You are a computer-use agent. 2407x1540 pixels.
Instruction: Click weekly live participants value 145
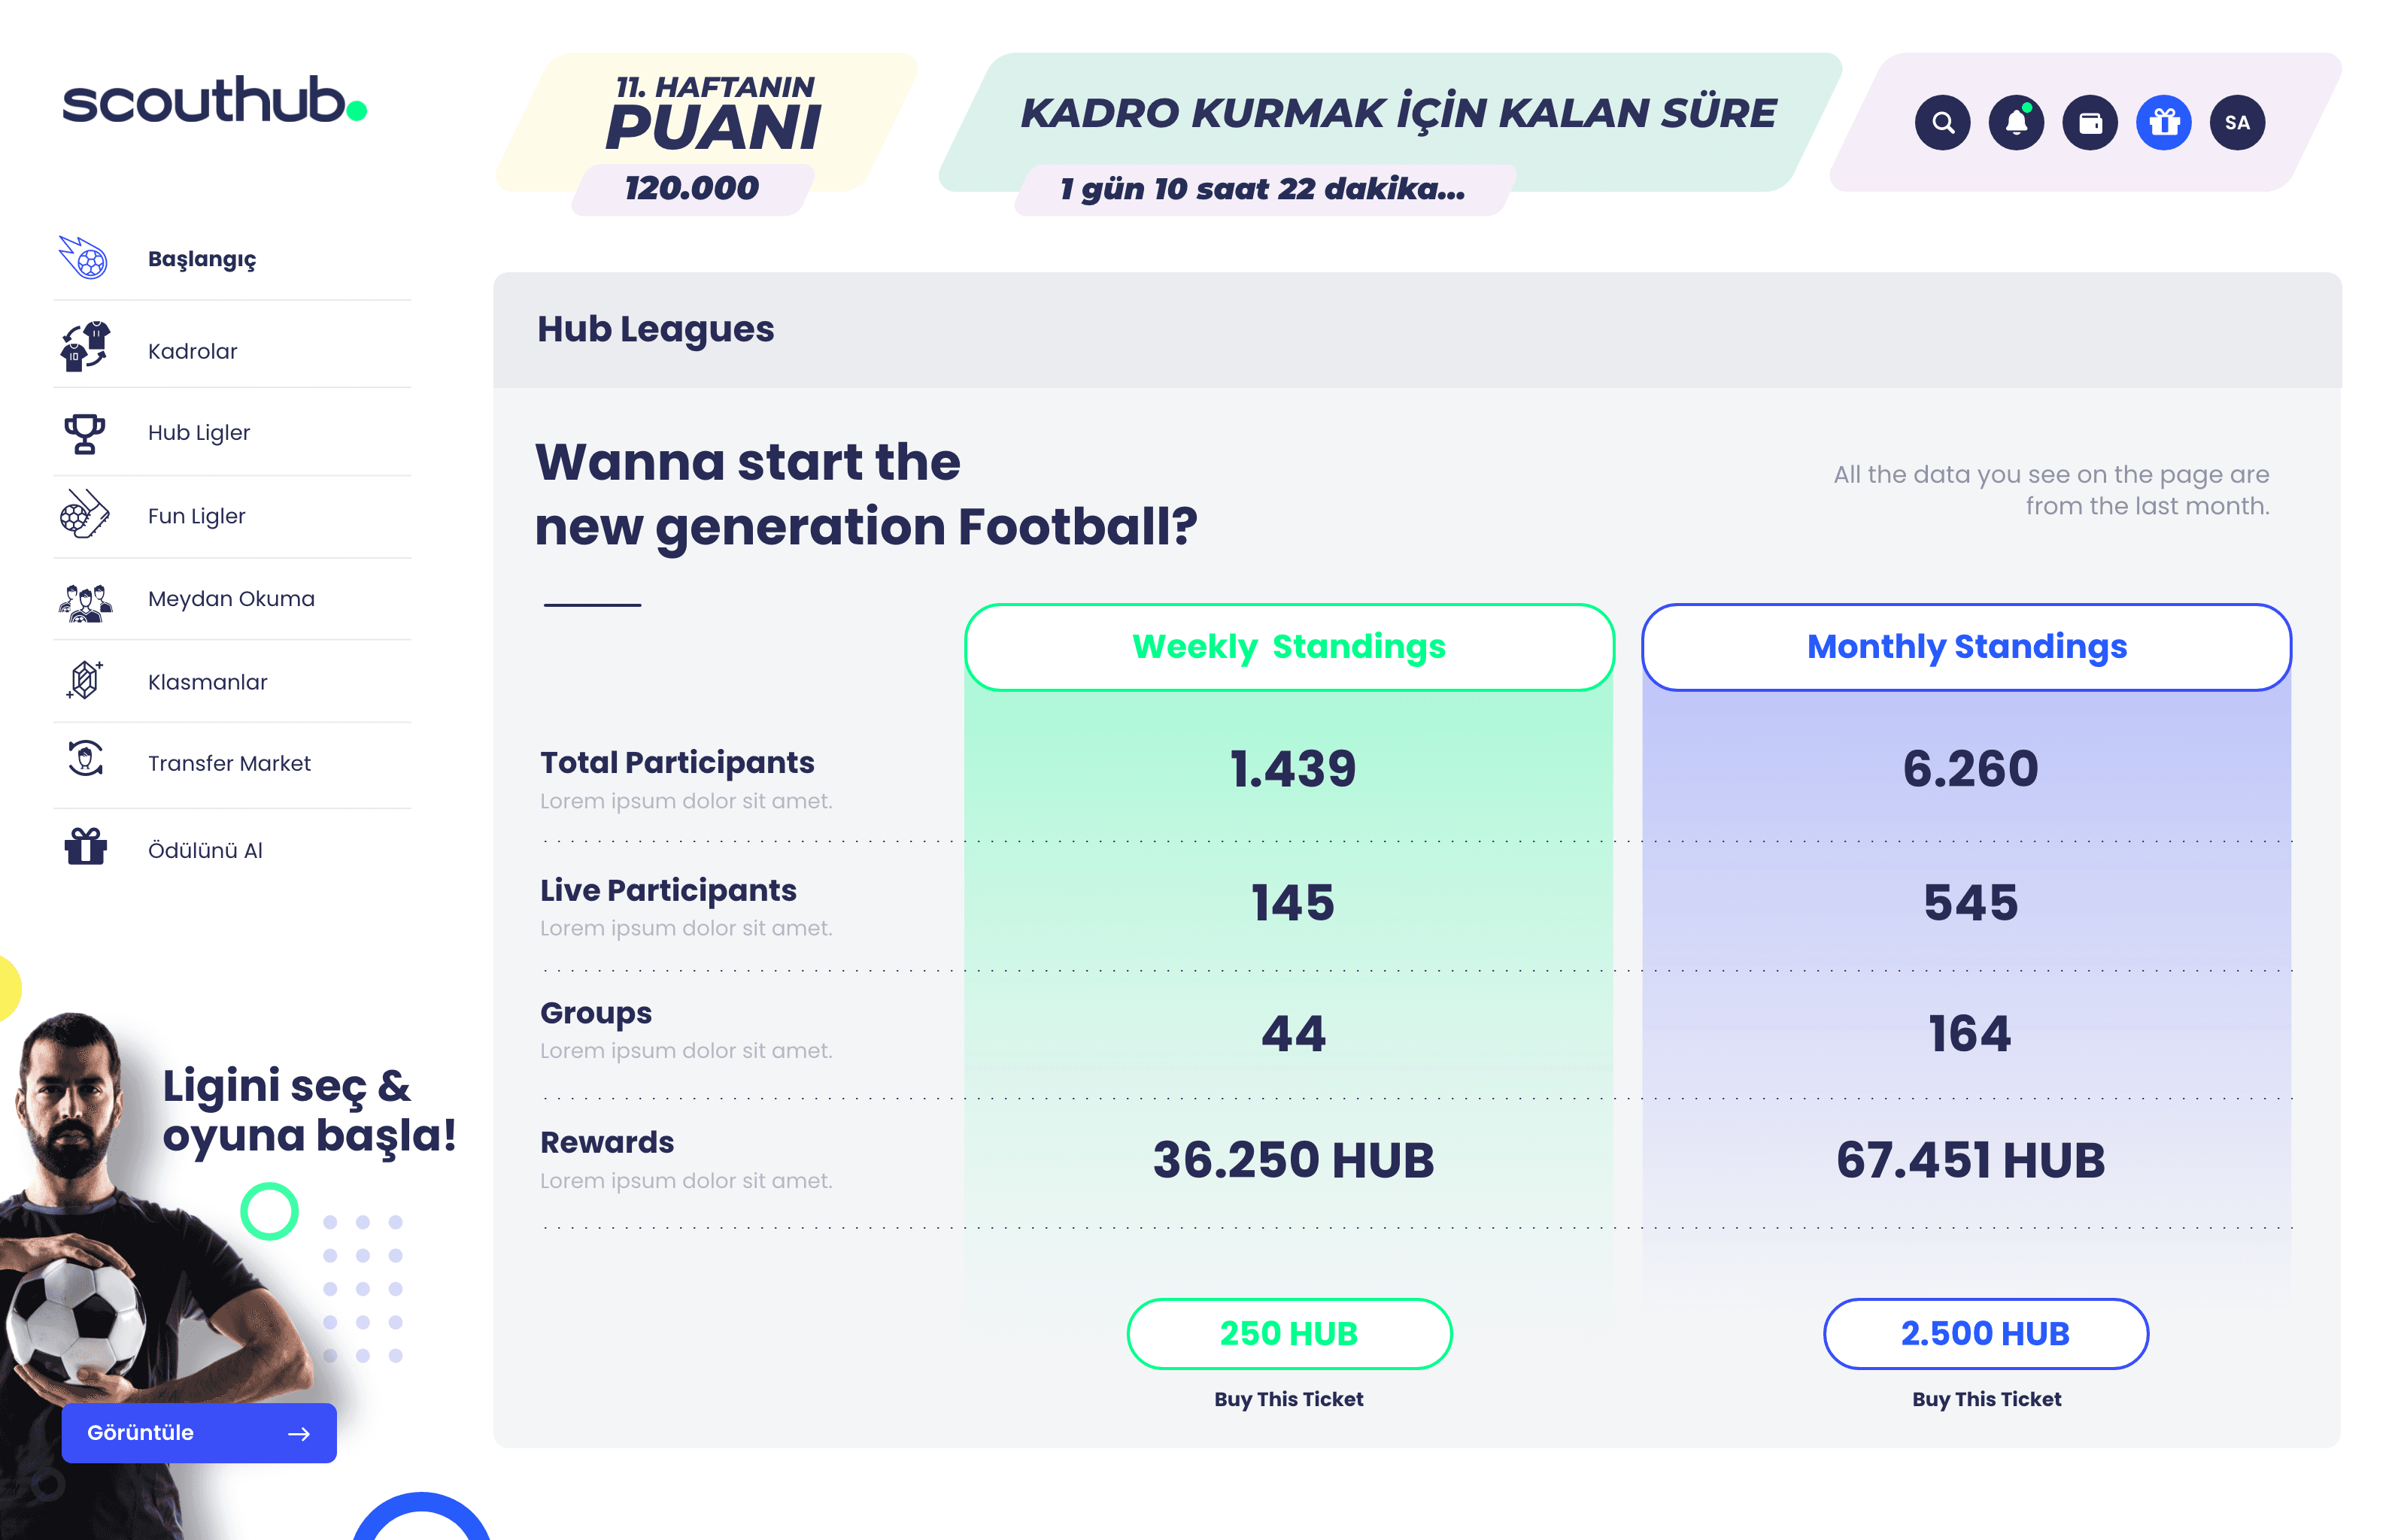1292,903
